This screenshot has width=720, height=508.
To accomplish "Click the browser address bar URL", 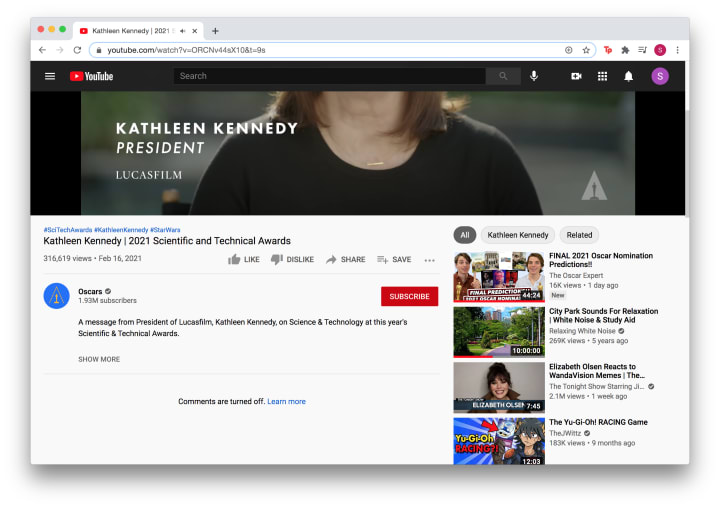I will tap(186, 50).
